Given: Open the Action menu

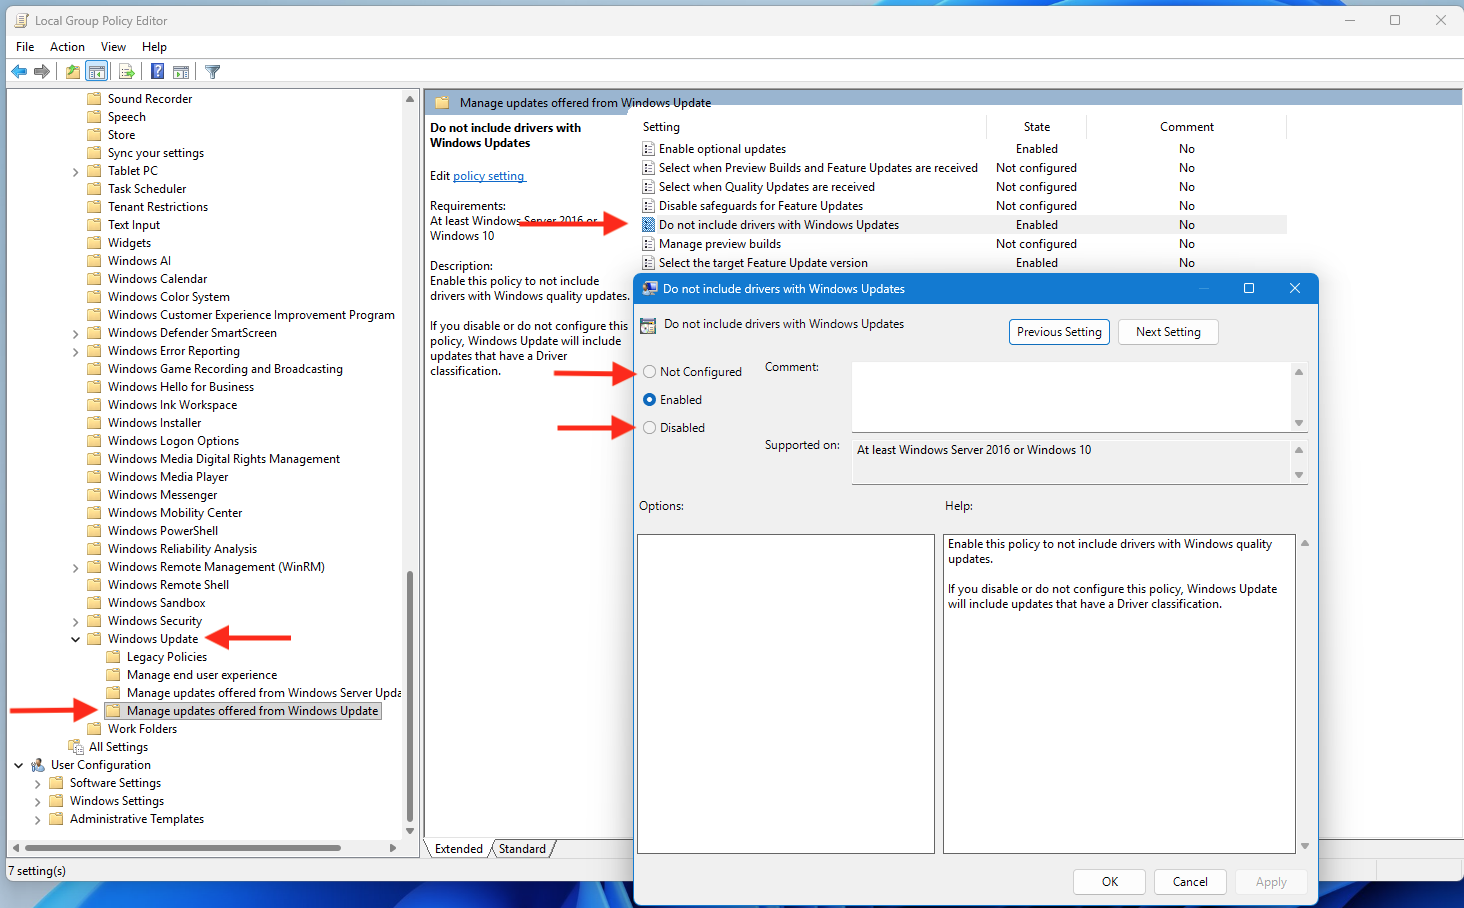Looking at the screenshot, I should pyautogui.click(x=67, y=47).
